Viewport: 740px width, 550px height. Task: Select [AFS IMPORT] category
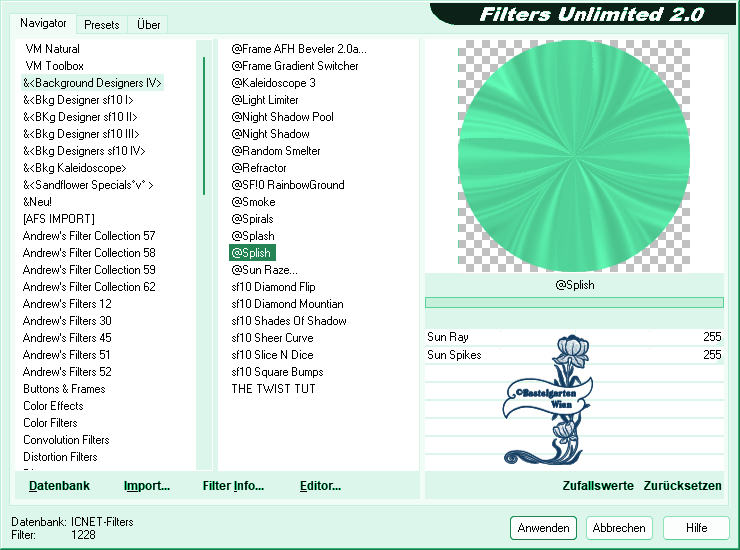pyautogui.click(x=59, y=219)
